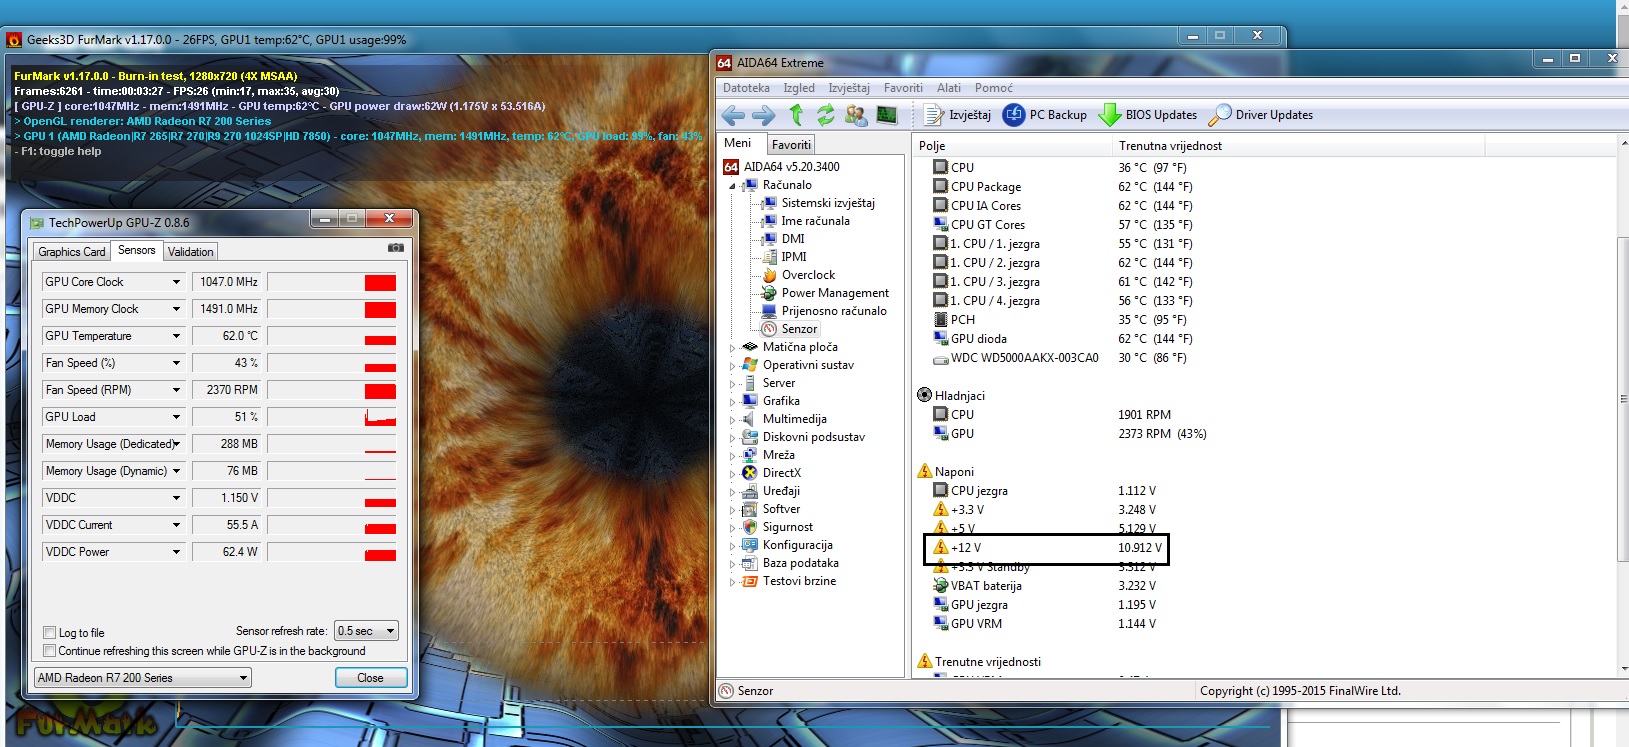Expand the Matična ploča tree node

point(732,348)
